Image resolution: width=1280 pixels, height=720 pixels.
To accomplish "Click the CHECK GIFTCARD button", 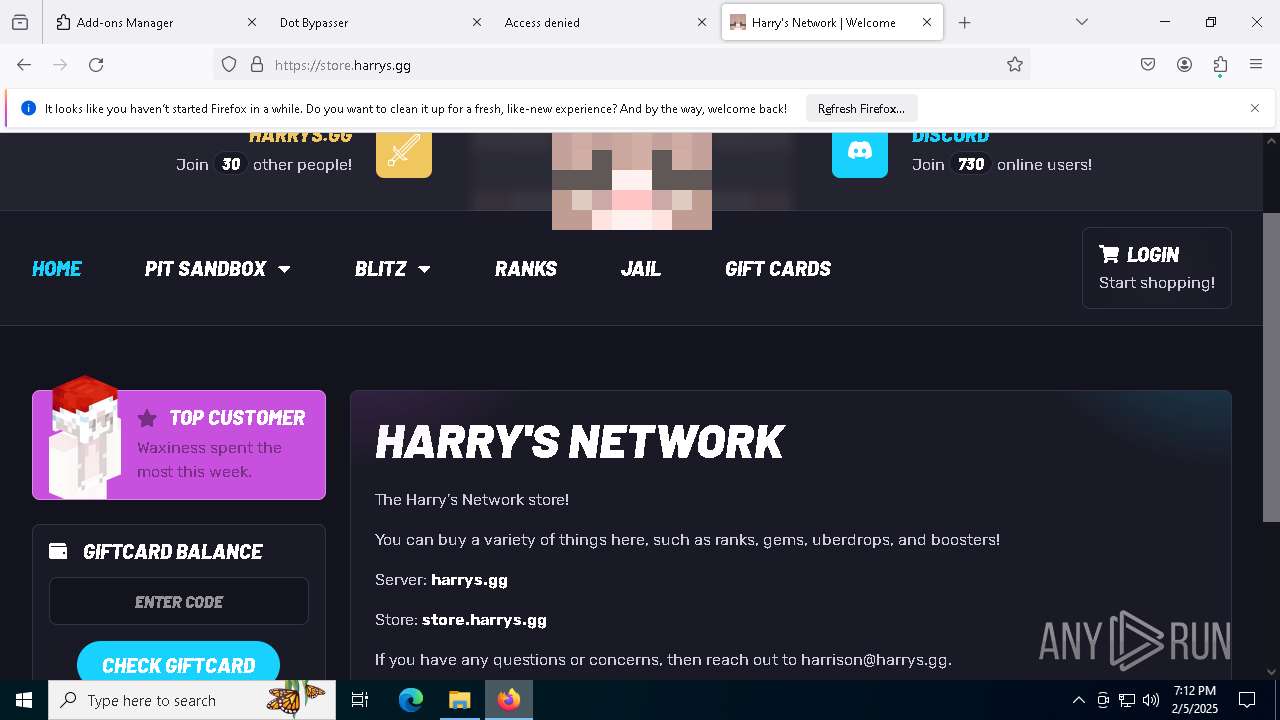I will coord(178,661).
